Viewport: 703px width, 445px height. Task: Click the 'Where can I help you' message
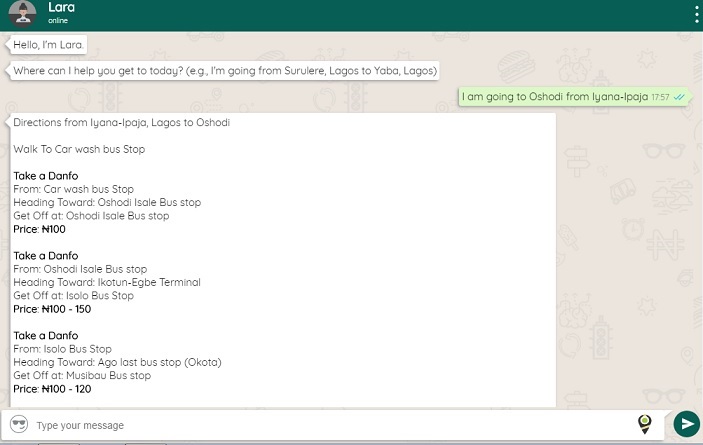(x=224, y=71)
